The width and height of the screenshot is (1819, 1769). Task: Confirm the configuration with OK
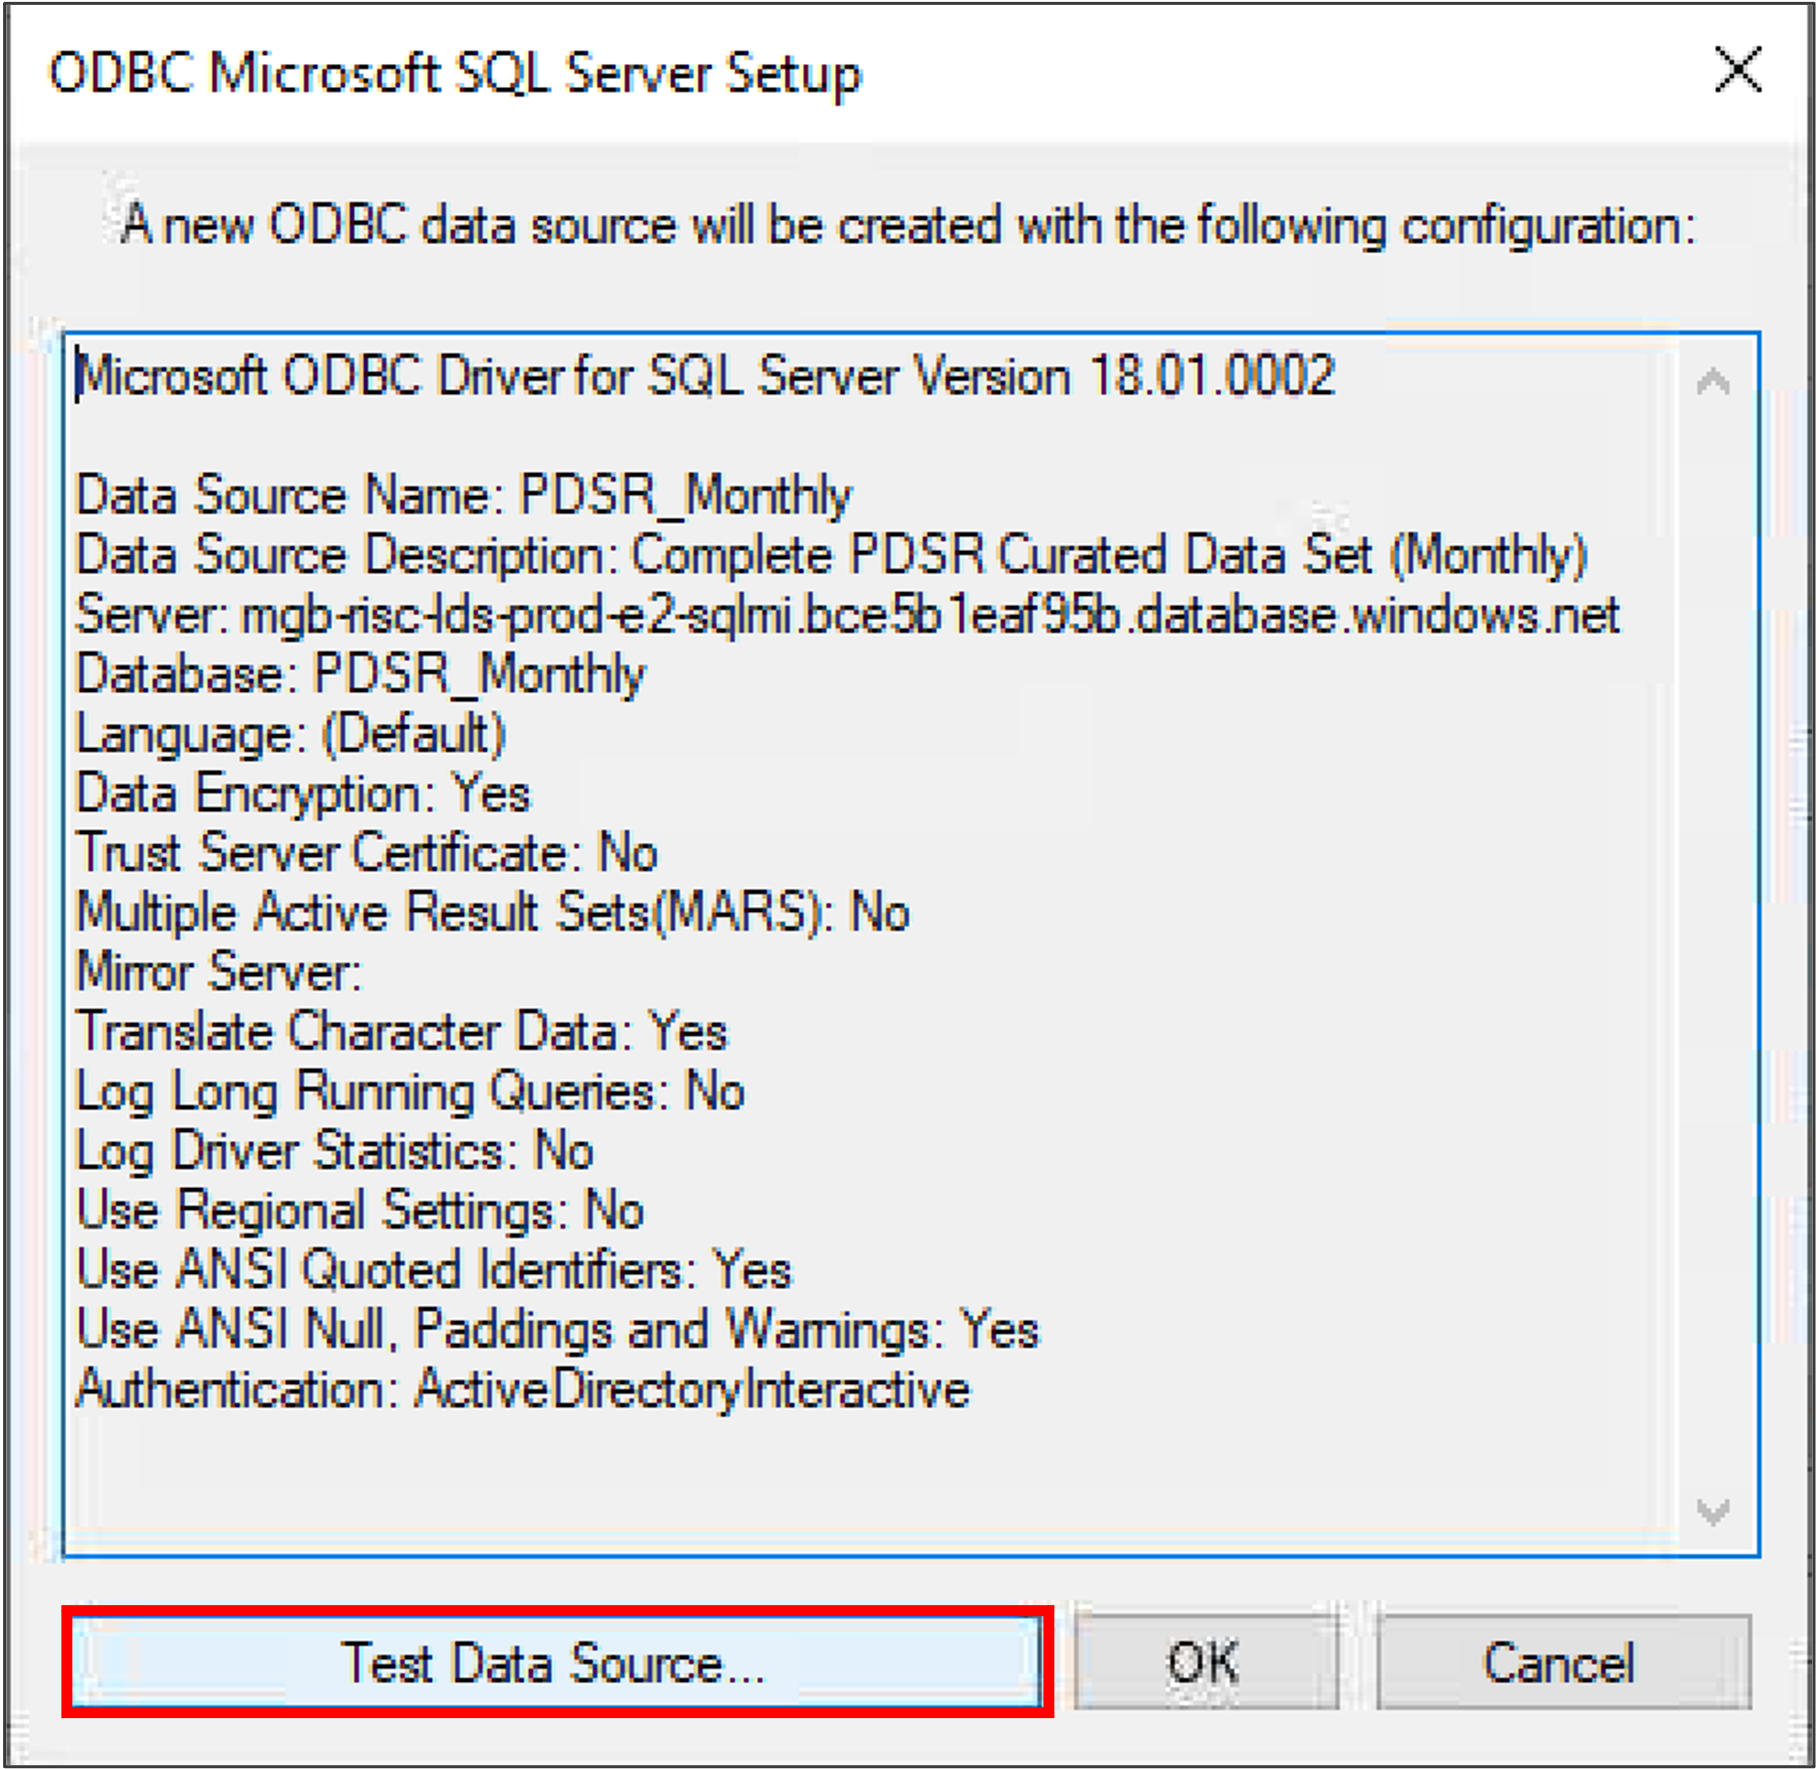pos(1205,1662)
